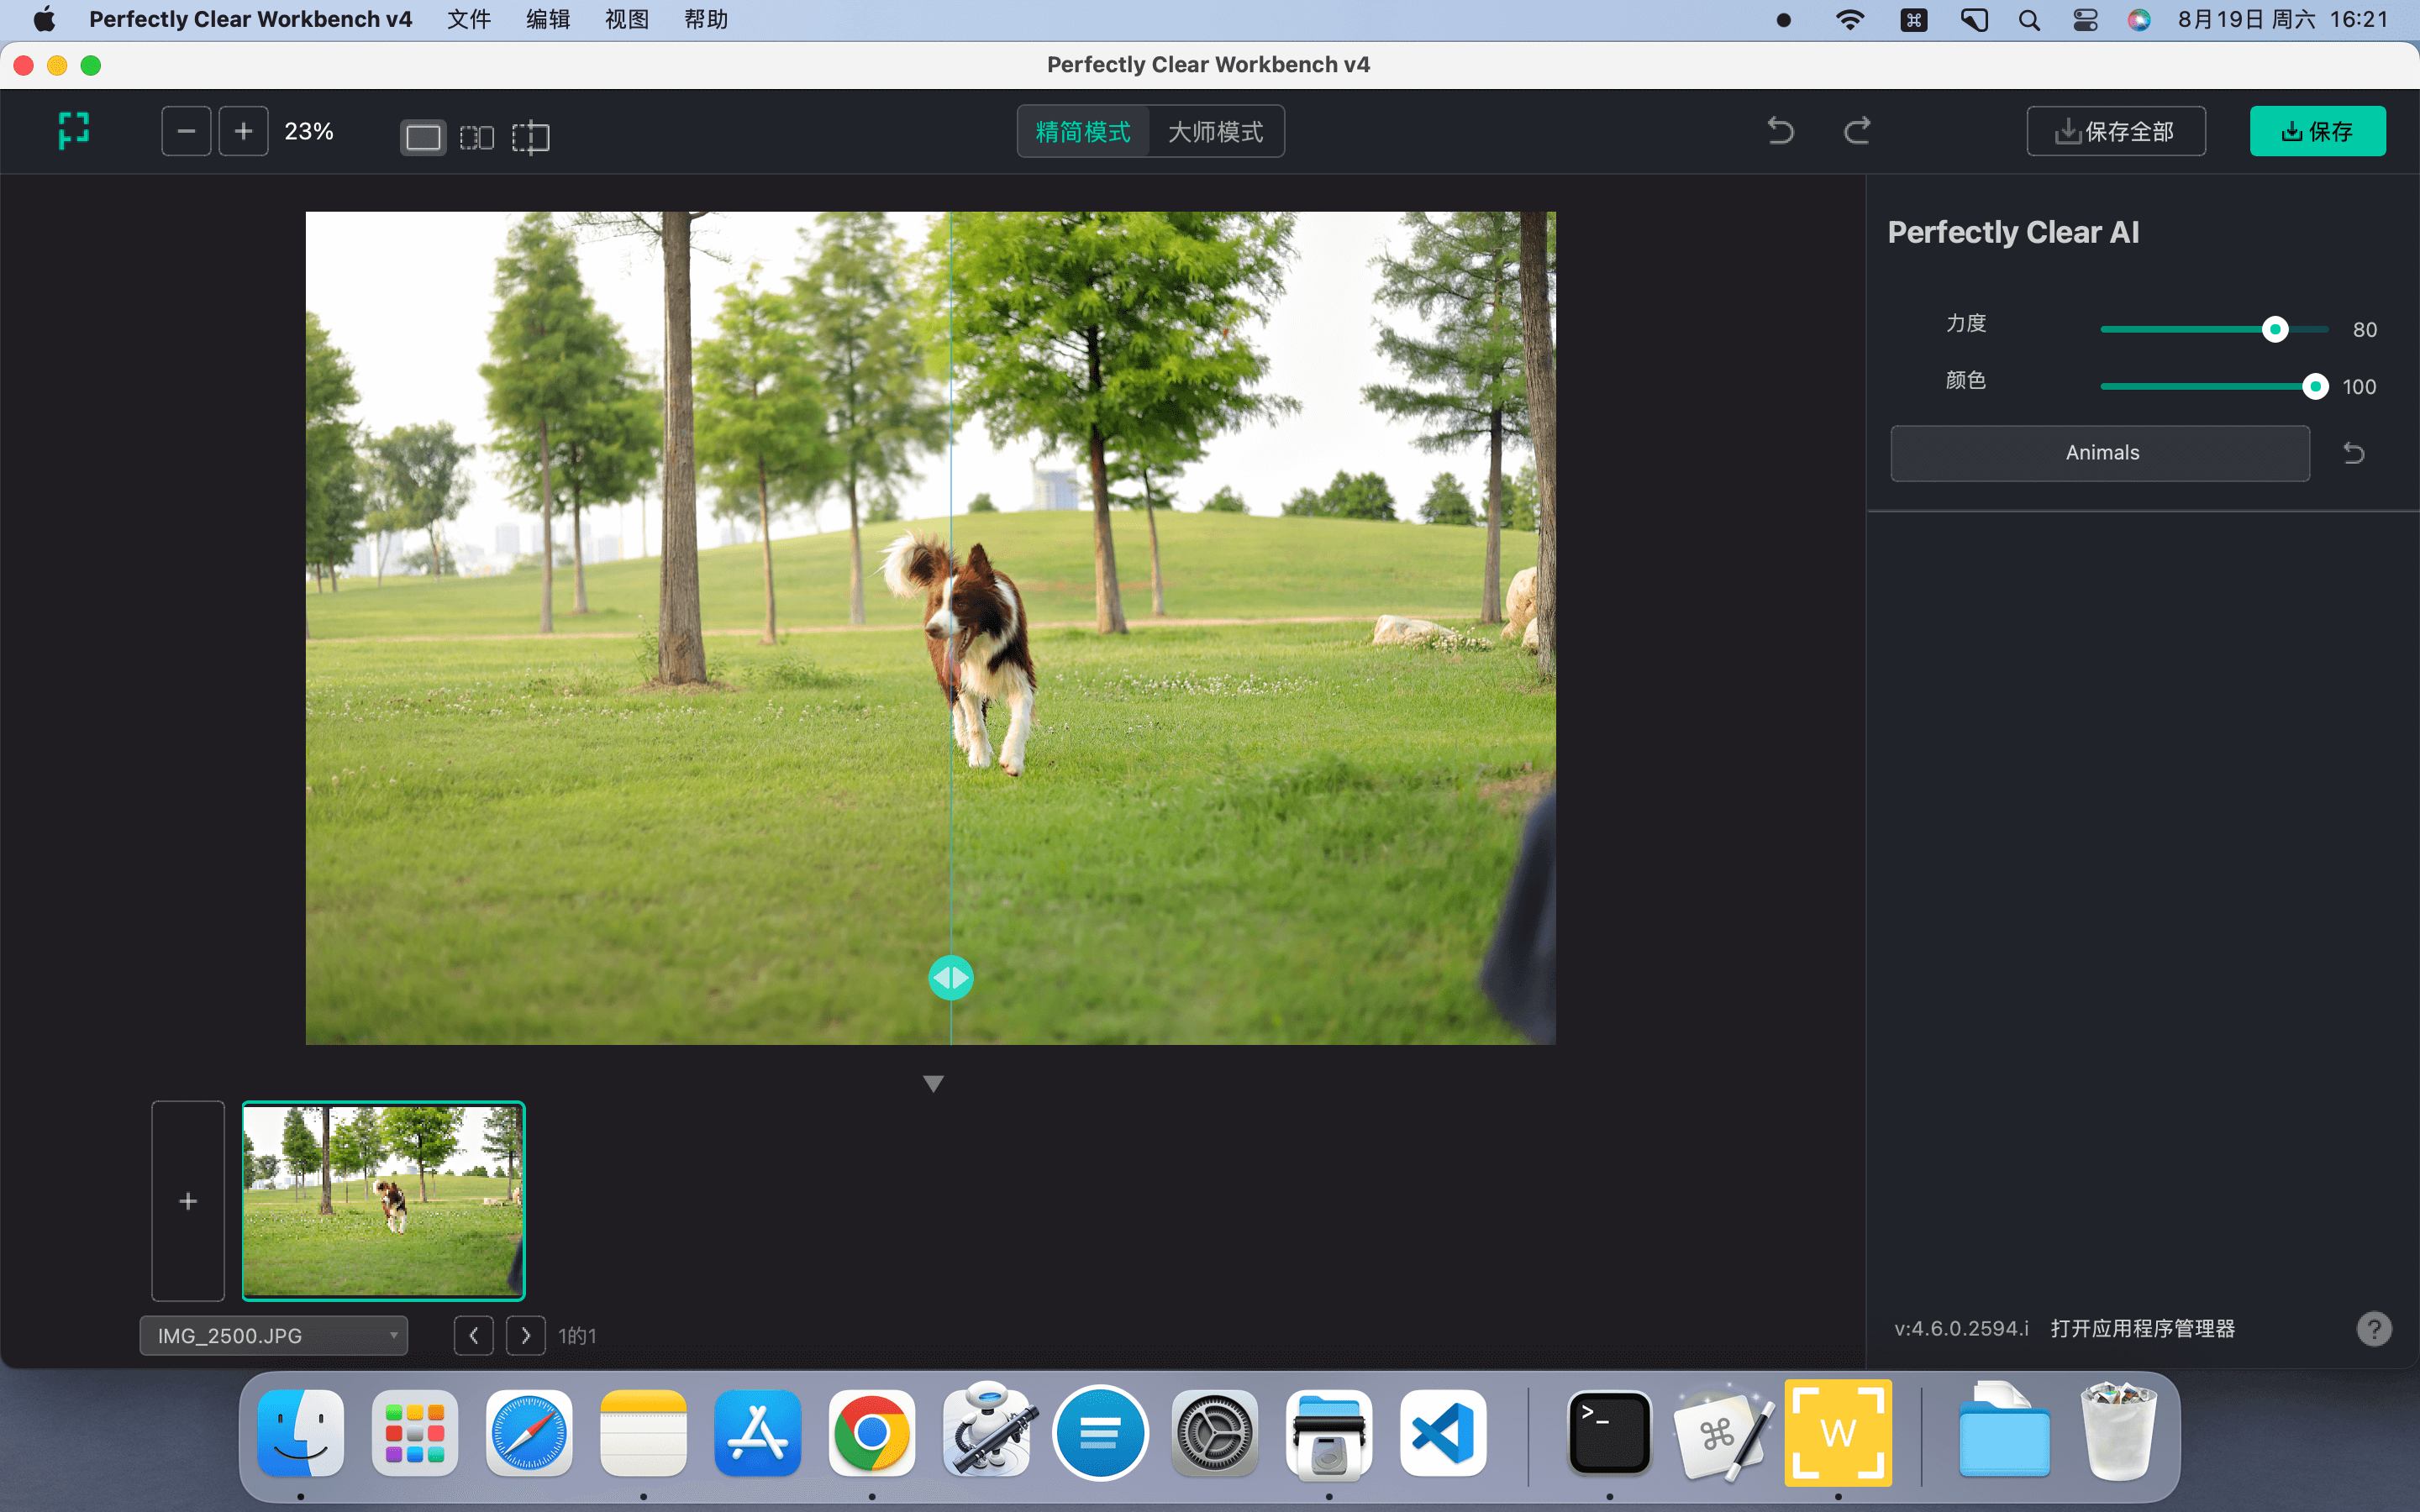Open App Store from the Dock
Viewport: 2420px width, 1512px height.
[x=757, y=1433]
